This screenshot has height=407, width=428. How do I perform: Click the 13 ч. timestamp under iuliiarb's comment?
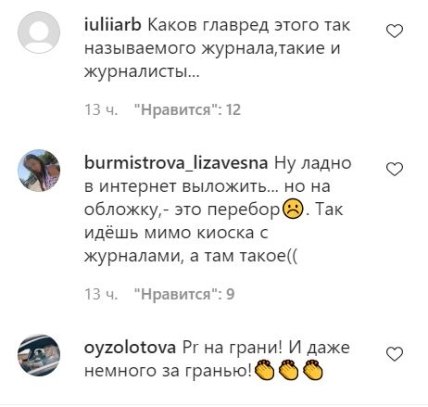[101, 110]
